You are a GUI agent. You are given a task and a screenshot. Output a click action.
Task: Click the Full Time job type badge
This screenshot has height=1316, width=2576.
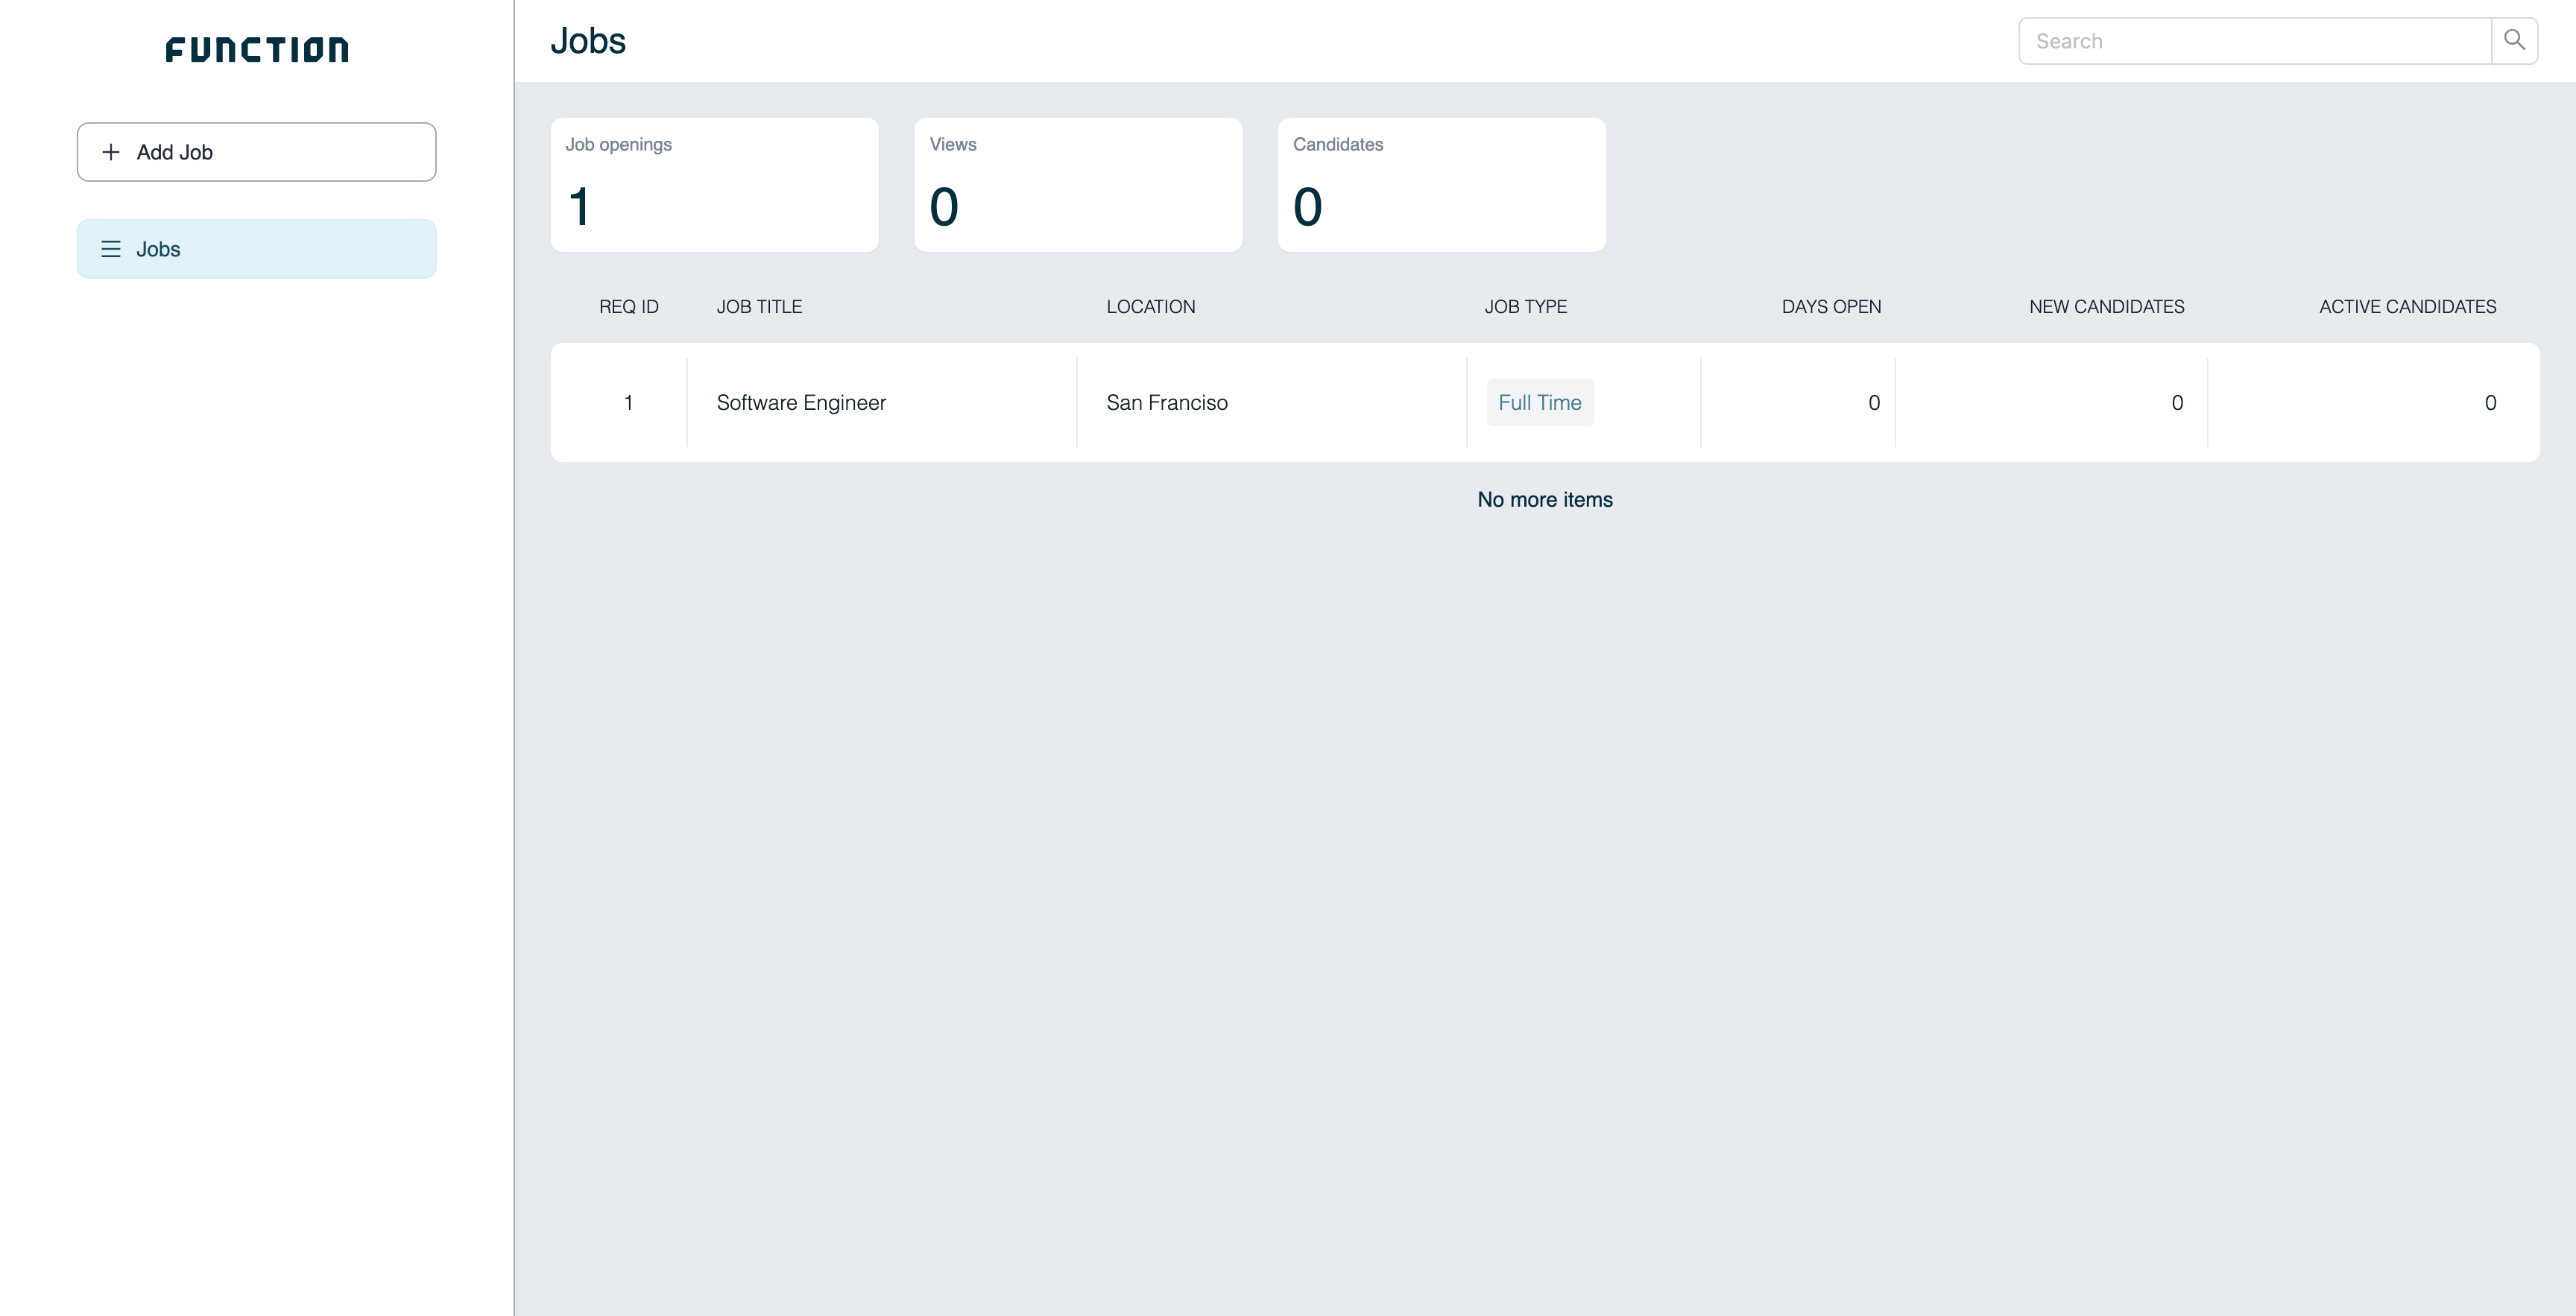pyautogui.click(x=1539, y=403)
